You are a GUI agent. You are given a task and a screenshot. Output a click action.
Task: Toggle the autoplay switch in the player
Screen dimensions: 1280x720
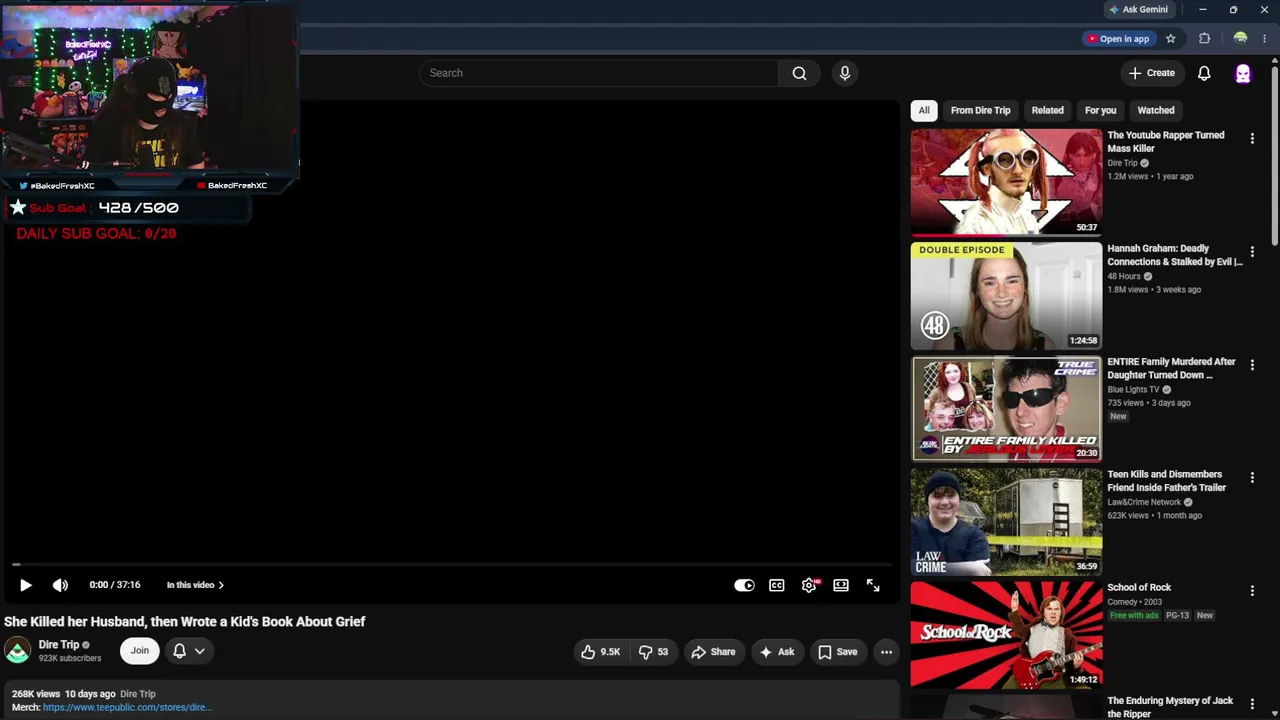click(x=744, y=585)
